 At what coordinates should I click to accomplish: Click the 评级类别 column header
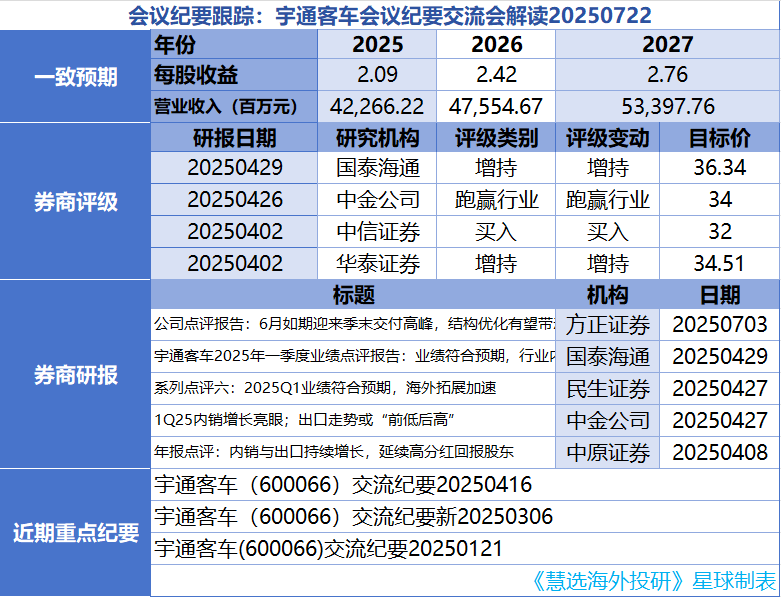[497, 138]
